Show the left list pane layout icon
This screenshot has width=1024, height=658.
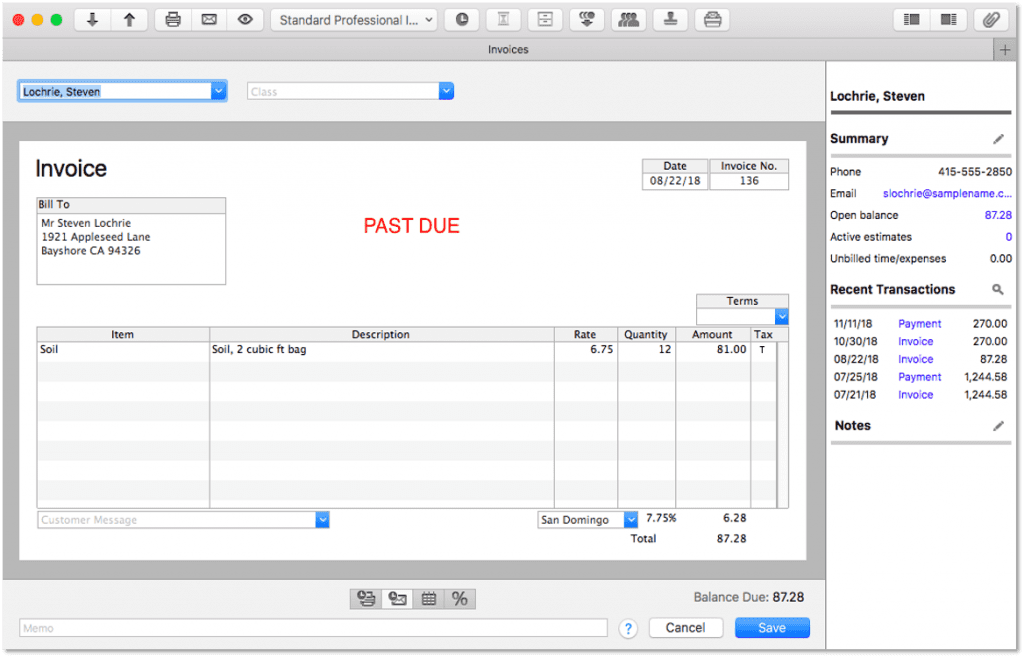pos(911,20)
